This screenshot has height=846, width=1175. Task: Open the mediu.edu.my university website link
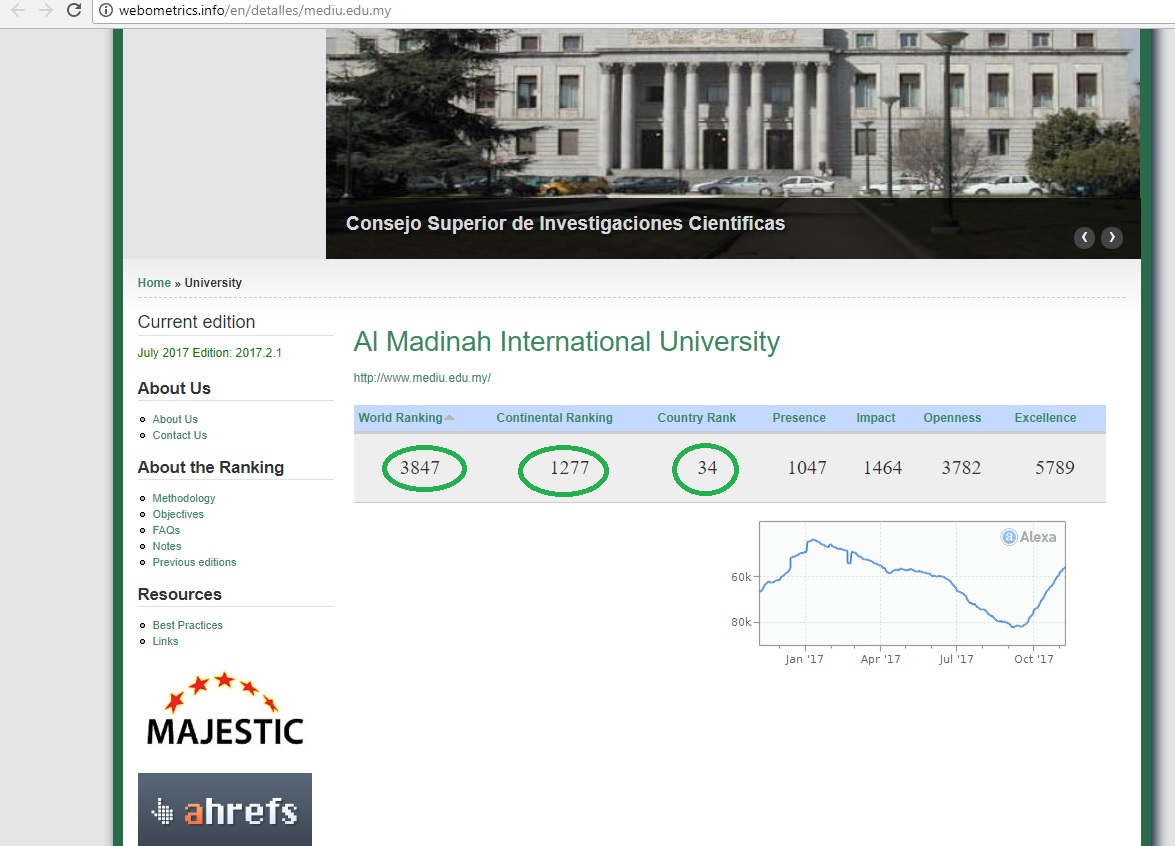click(422, 378)
